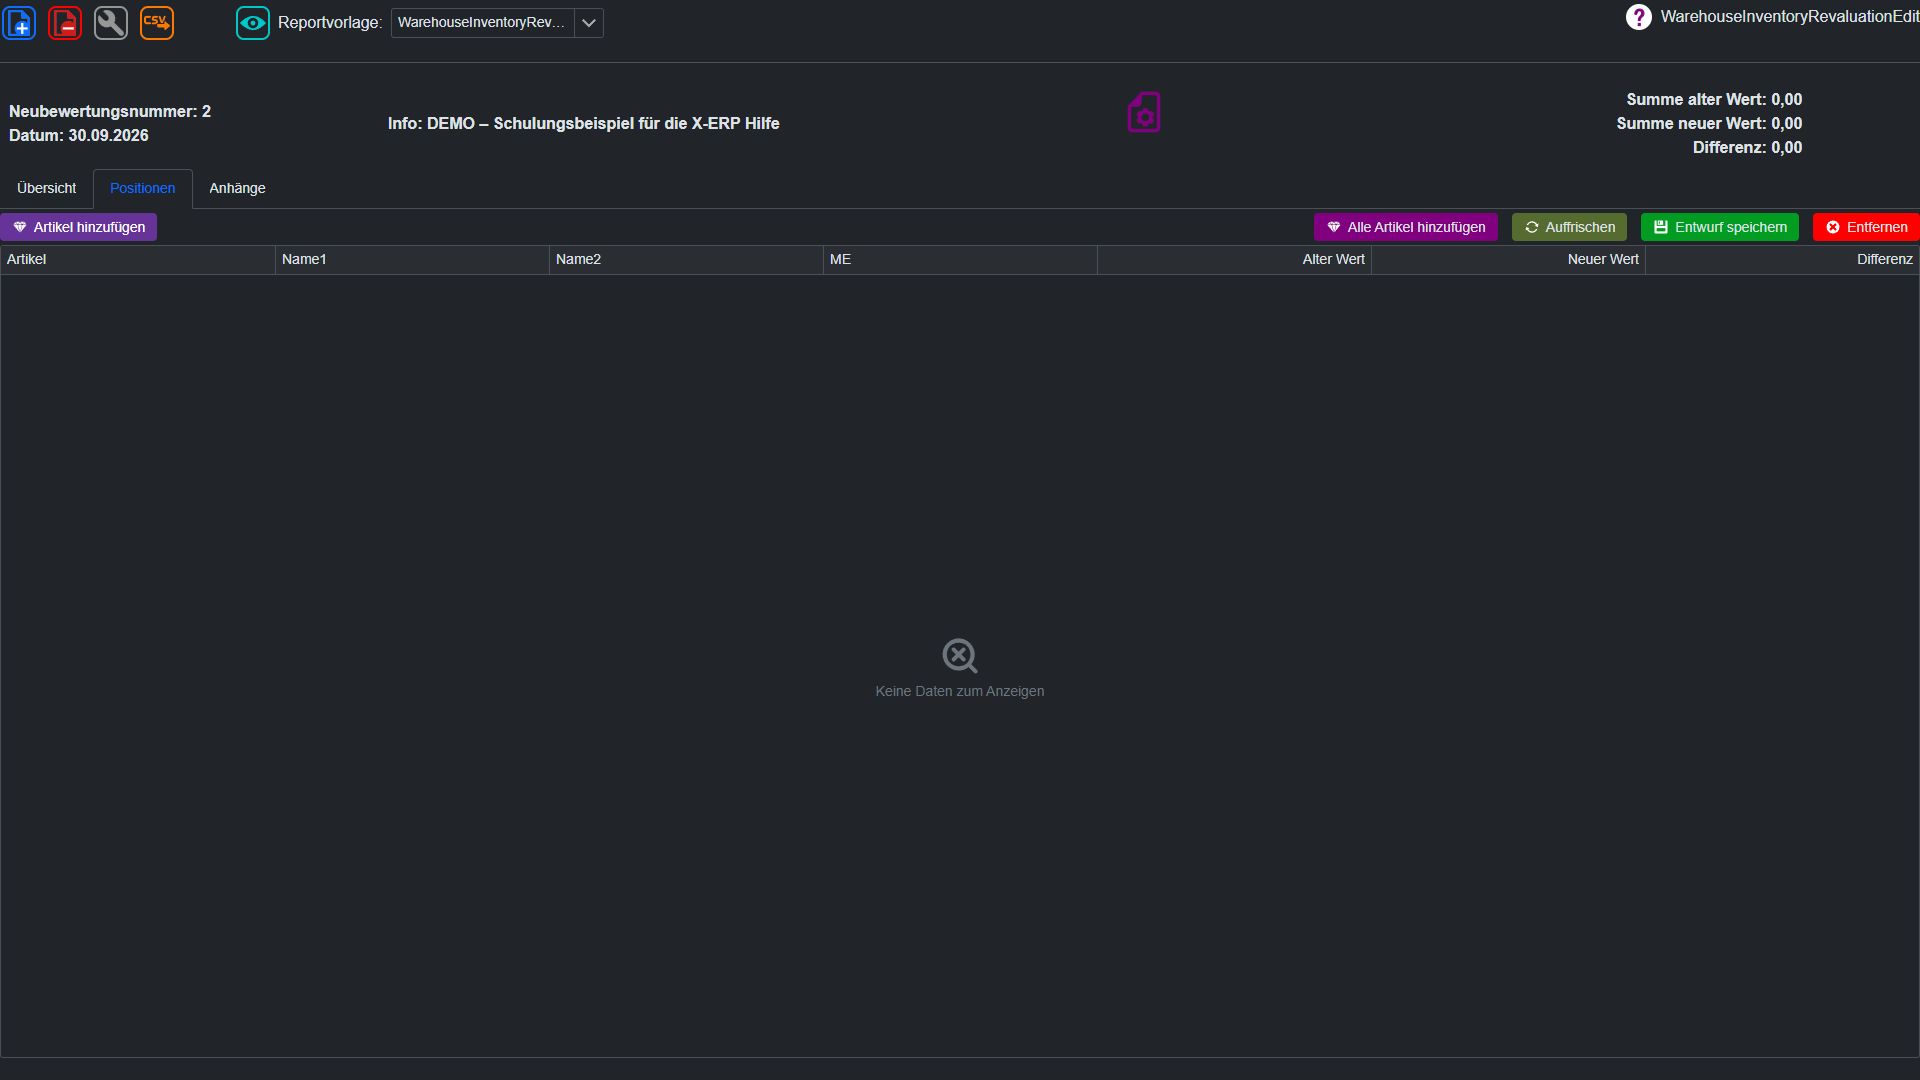Sort by Neuer Wert column header
The height and width of the screenshot is (1080, 1920).
[1508, 259]
